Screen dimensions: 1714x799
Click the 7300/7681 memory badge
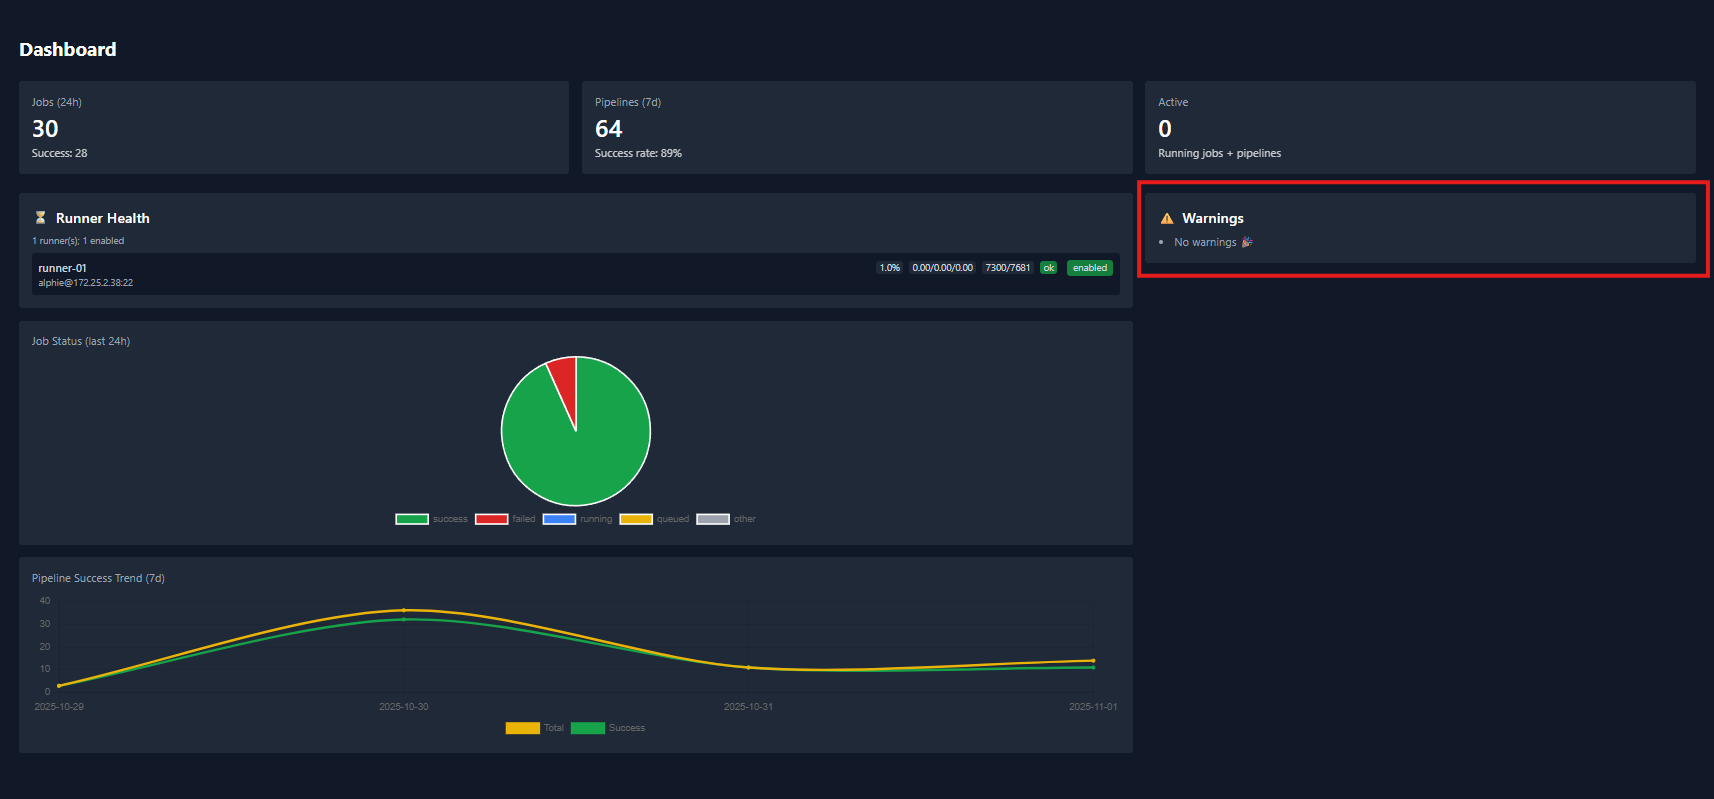point(1007,268)
